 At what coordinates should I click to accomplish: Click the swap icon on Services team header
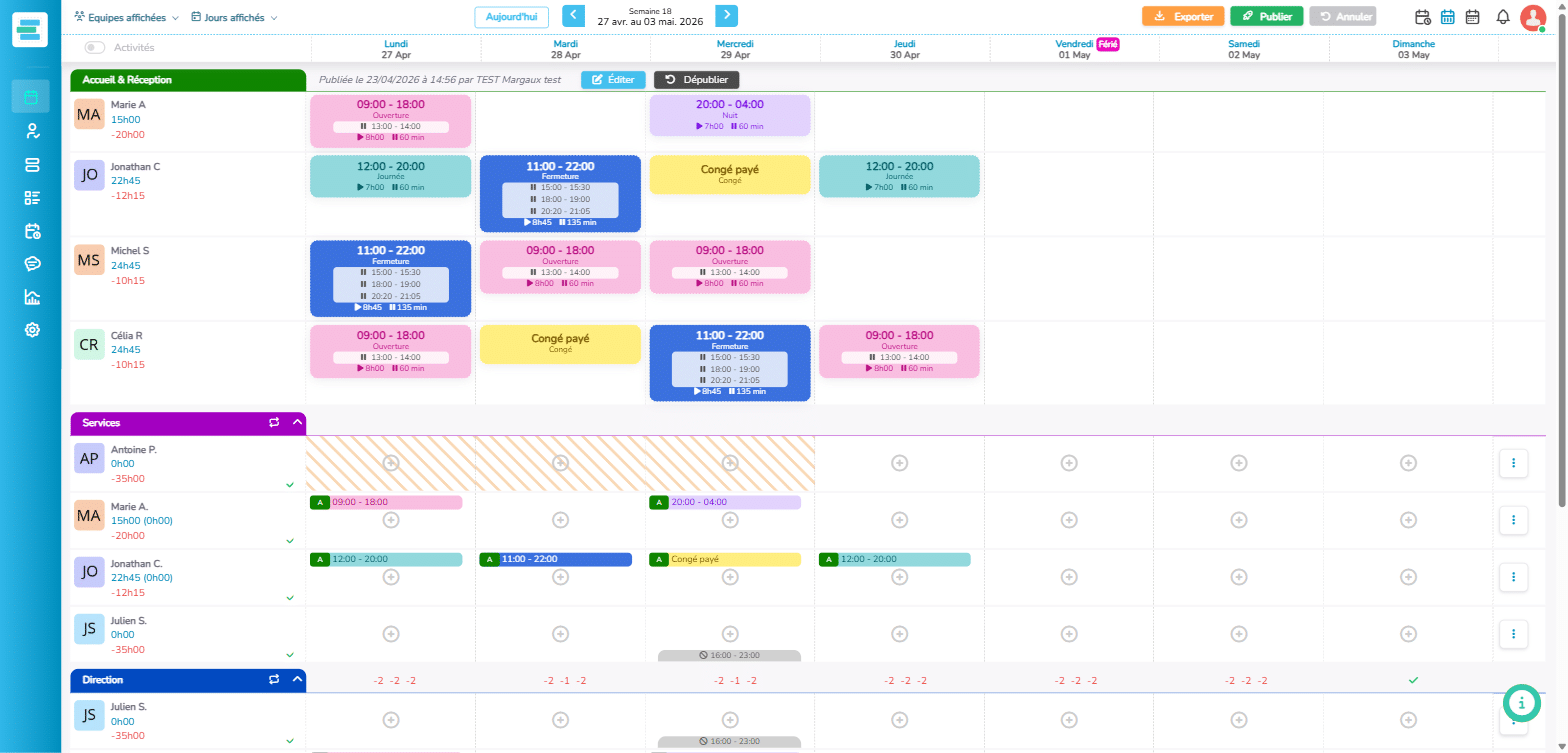(x=274, y=423)
